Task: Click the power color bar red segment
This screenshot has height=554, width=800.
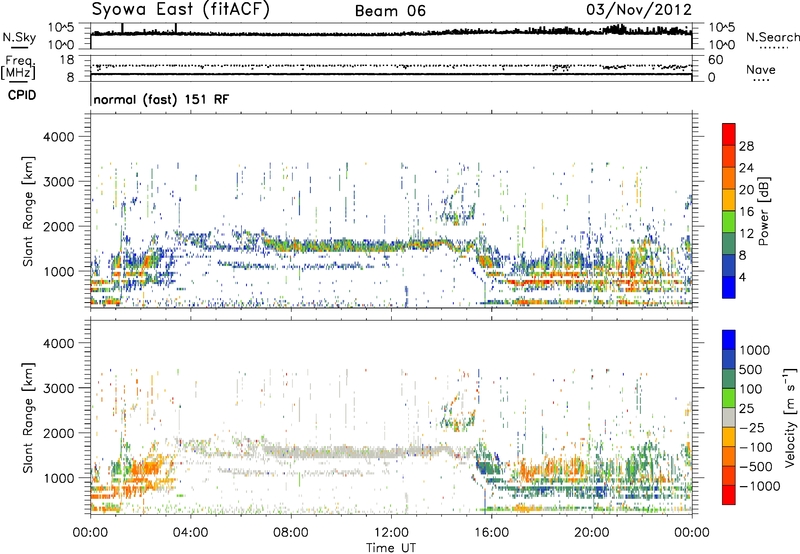Action: click(x=729, y=133)
